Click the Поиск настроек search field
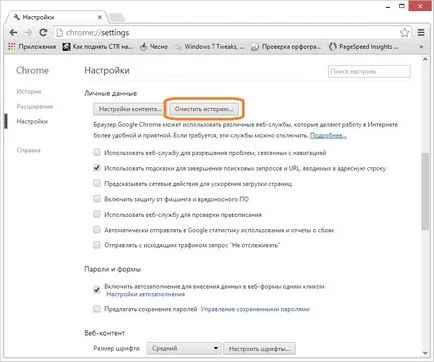 369,71
